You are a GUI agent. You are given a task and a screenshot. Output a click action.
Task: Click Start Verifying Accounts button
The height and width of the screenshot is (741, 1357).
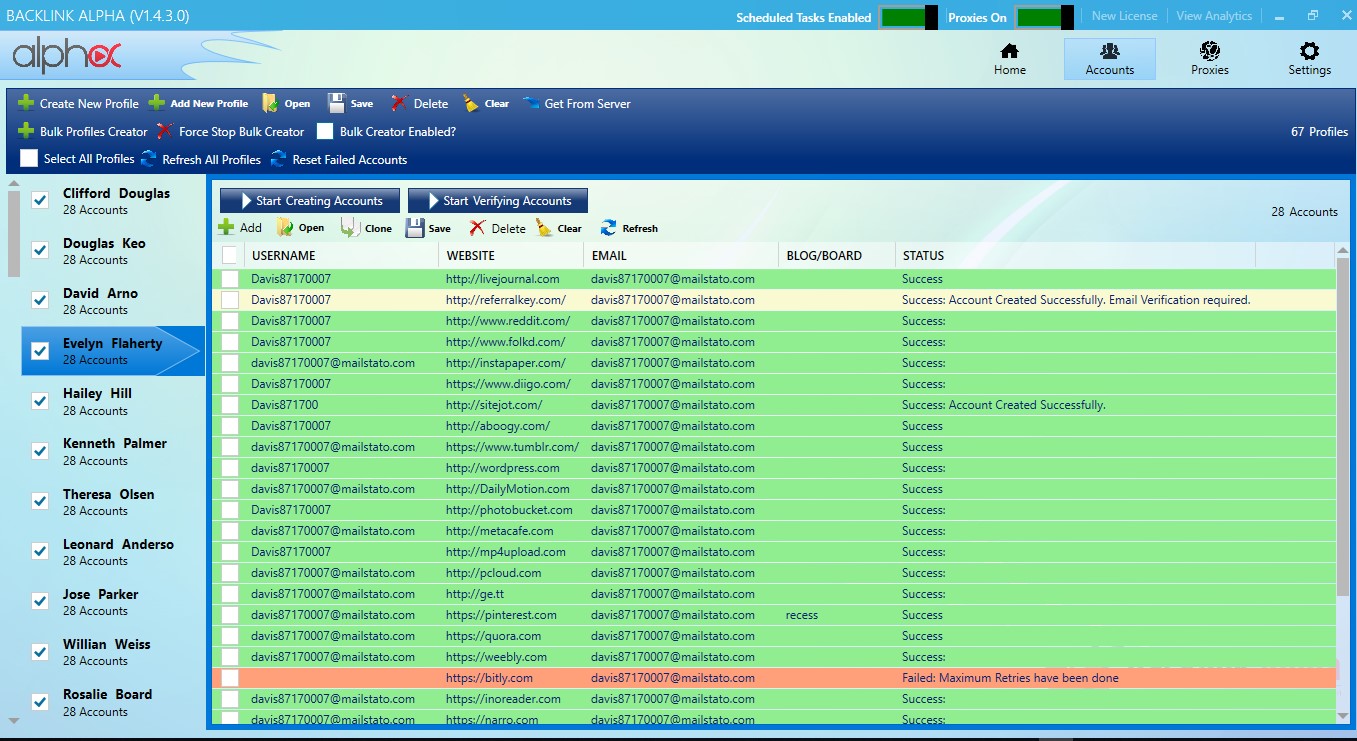[498, 201]
